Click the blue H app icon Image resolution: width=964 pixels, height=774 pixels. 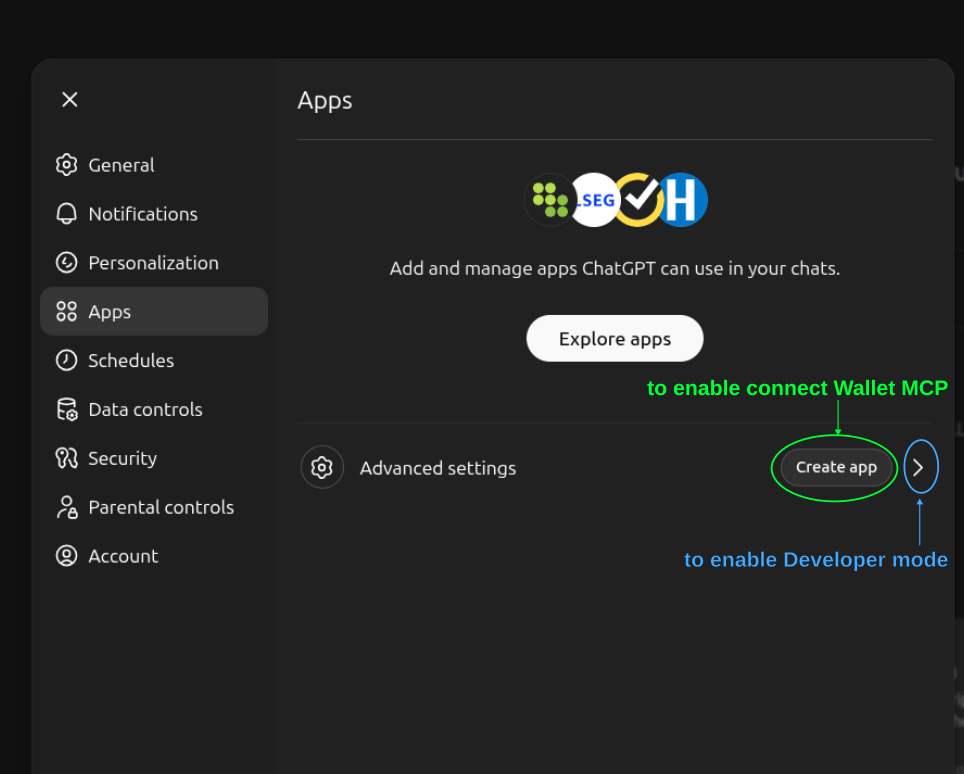pyautogui.click(x=683, y=200)
